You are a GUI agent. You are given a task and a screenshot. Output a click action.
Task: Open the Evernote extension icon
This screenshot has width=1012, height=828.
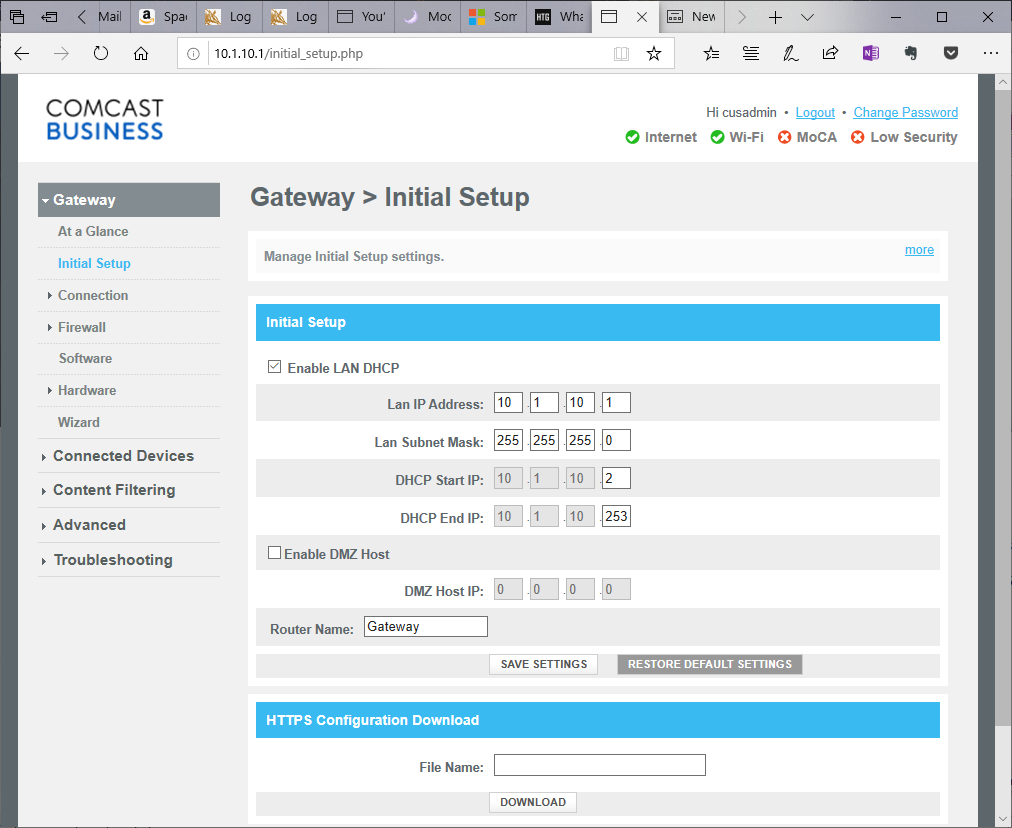(911, 53)
